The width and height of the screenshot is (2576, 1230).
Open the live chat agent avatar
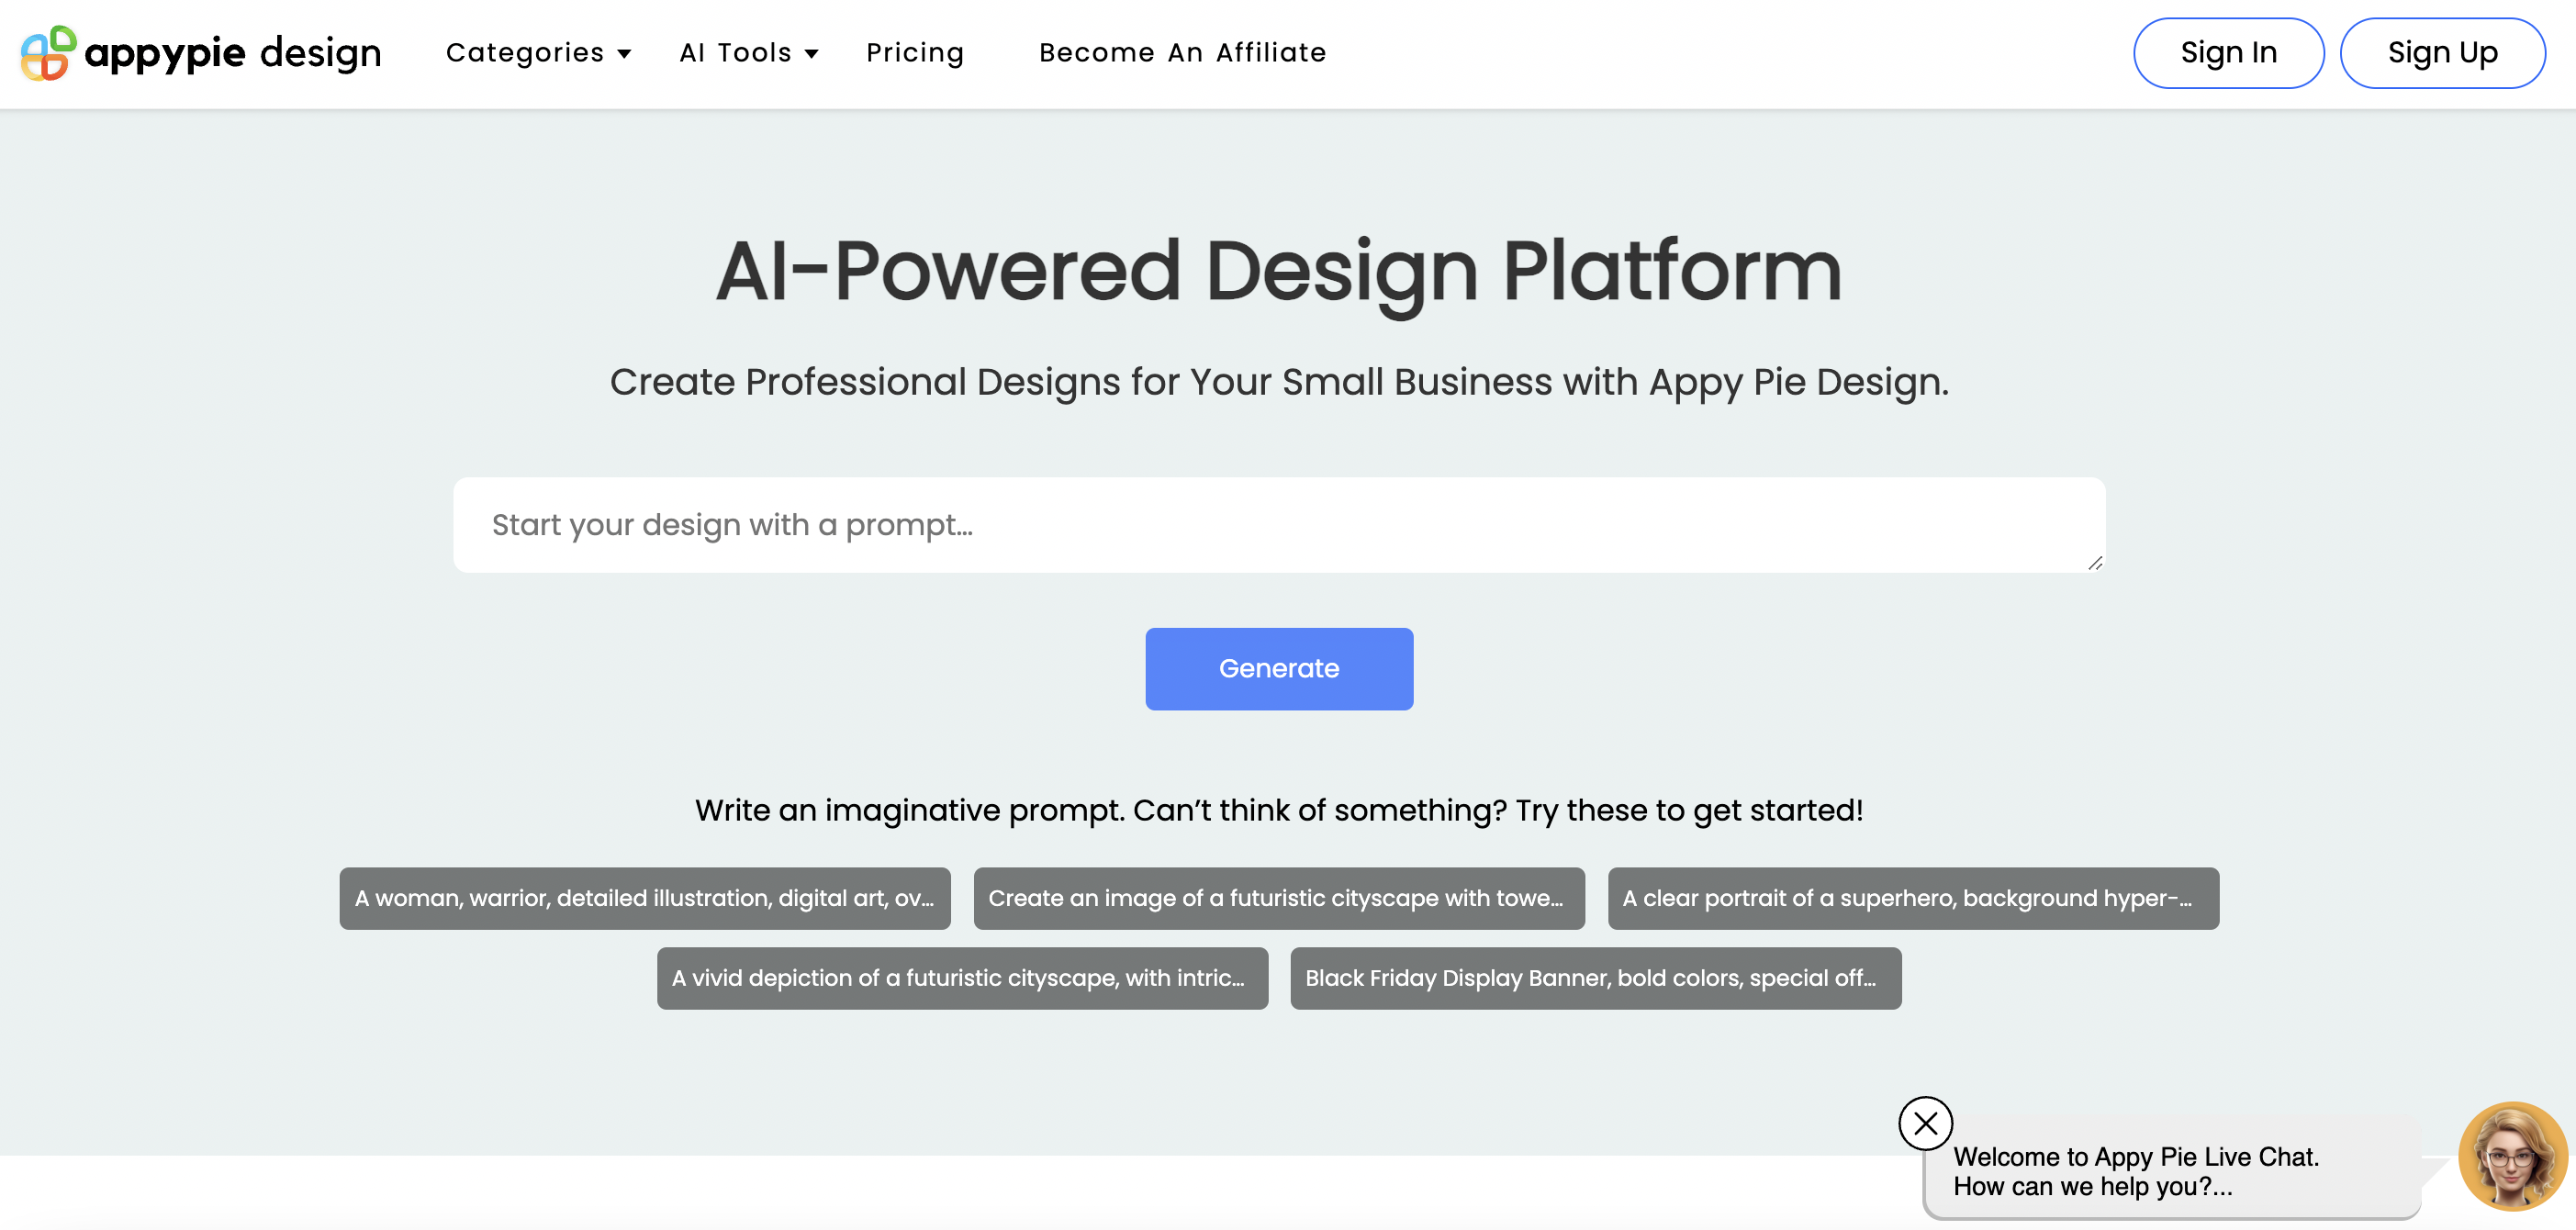[2511, 1155]
